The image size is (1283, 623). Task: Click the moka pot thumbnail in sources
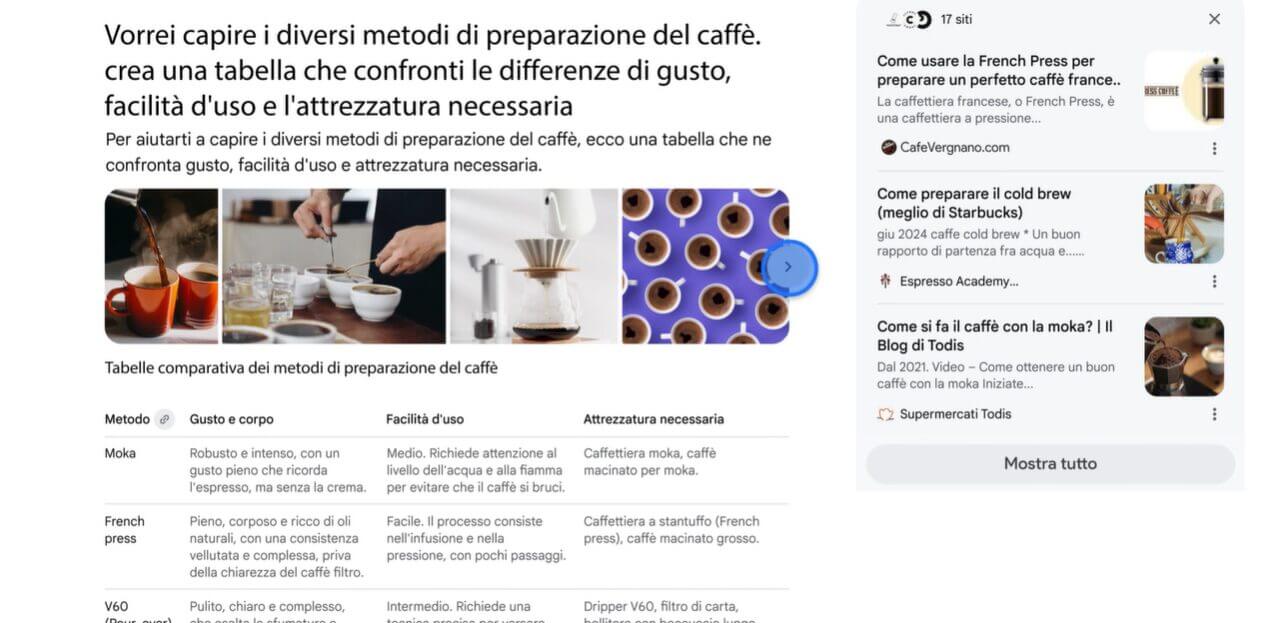point(1184,357)
